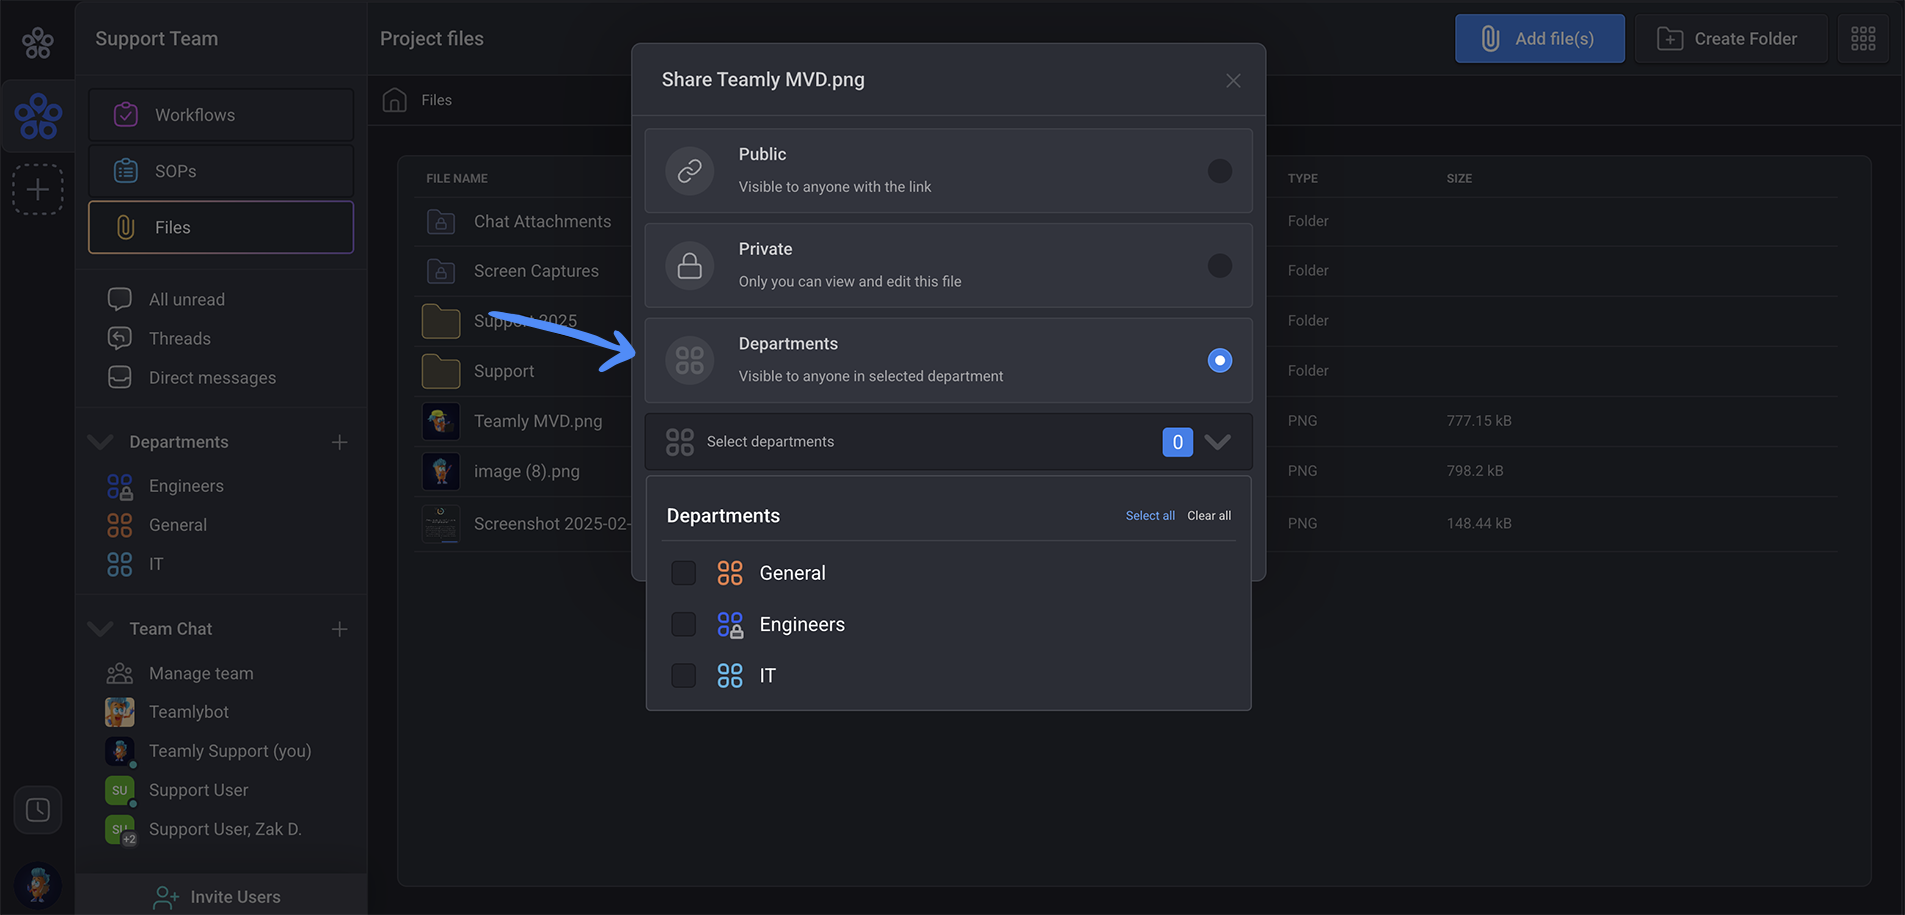The width and height of the screenshot is (1905, 915).
Task: Sort by the SIZE column header
Action: tap(1459, 178)
